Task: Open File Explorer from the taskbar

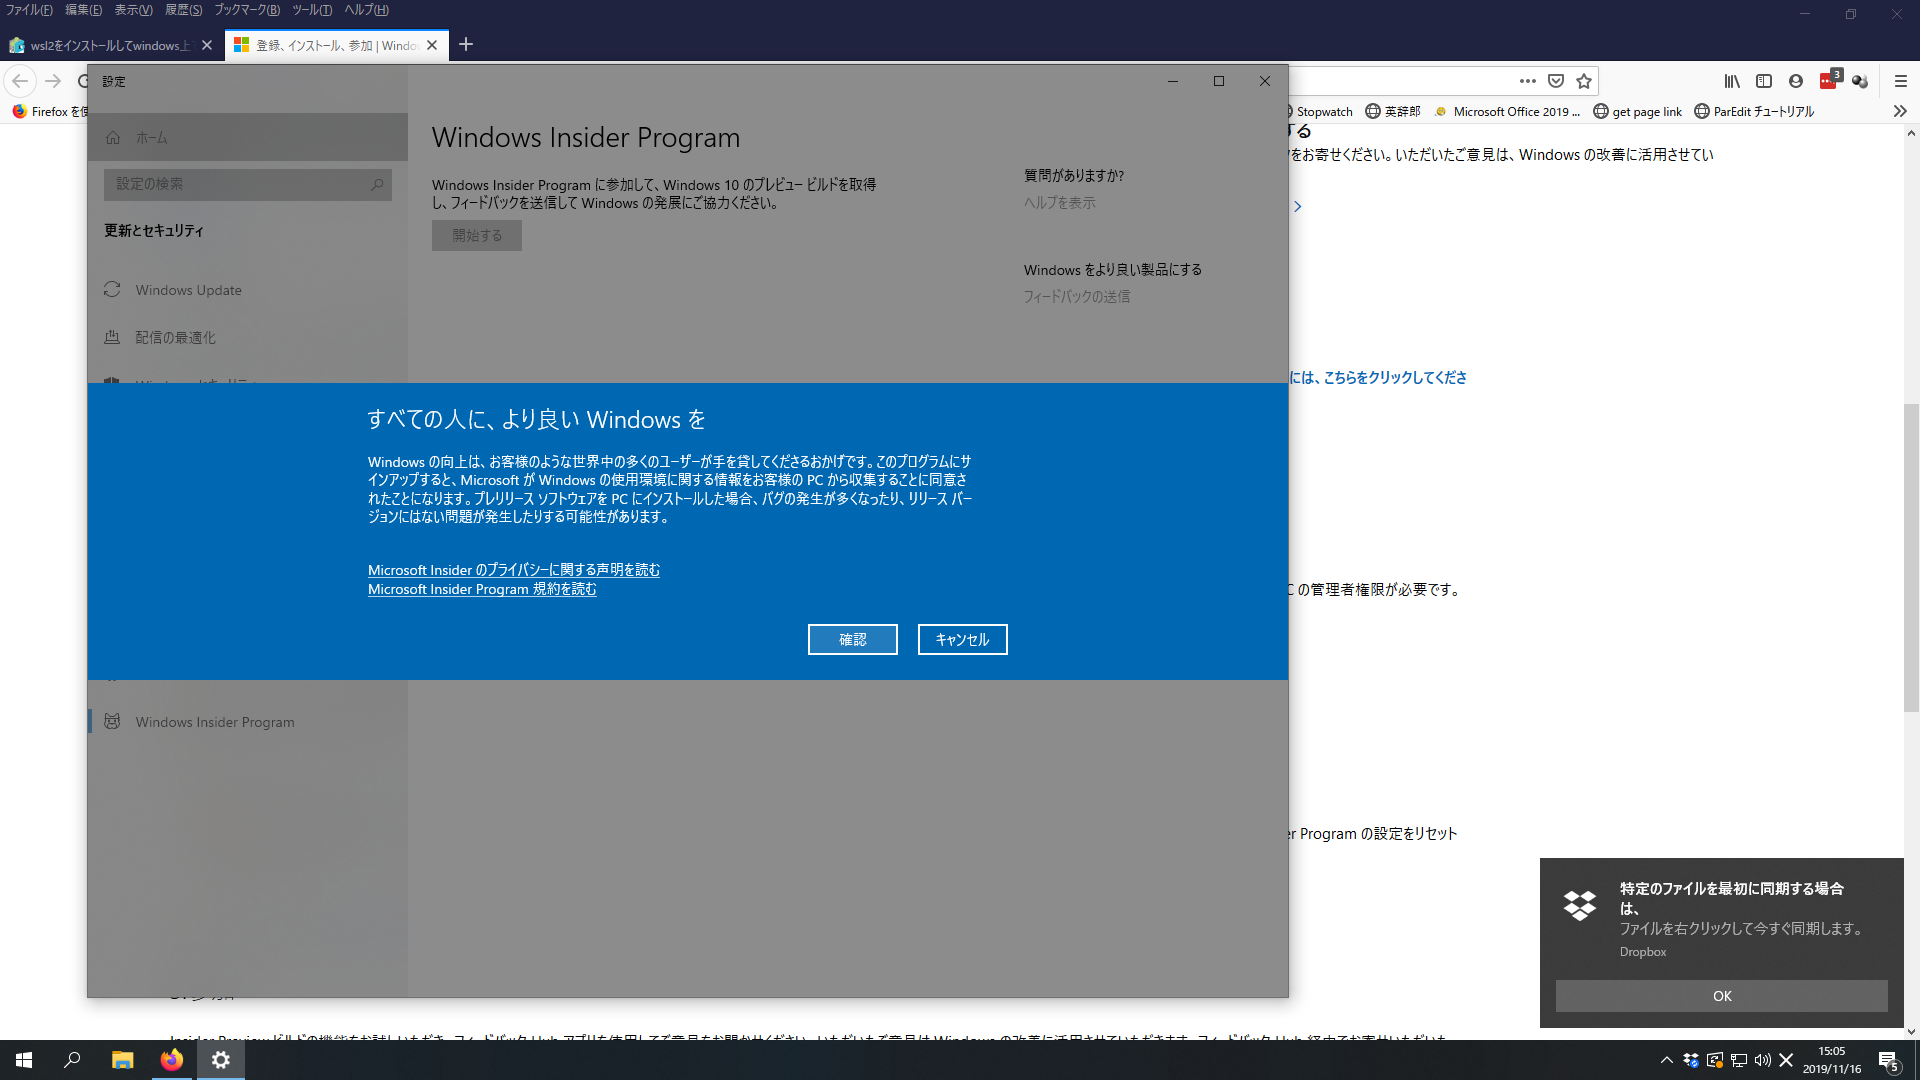Action: click(x=122, y=1060)
